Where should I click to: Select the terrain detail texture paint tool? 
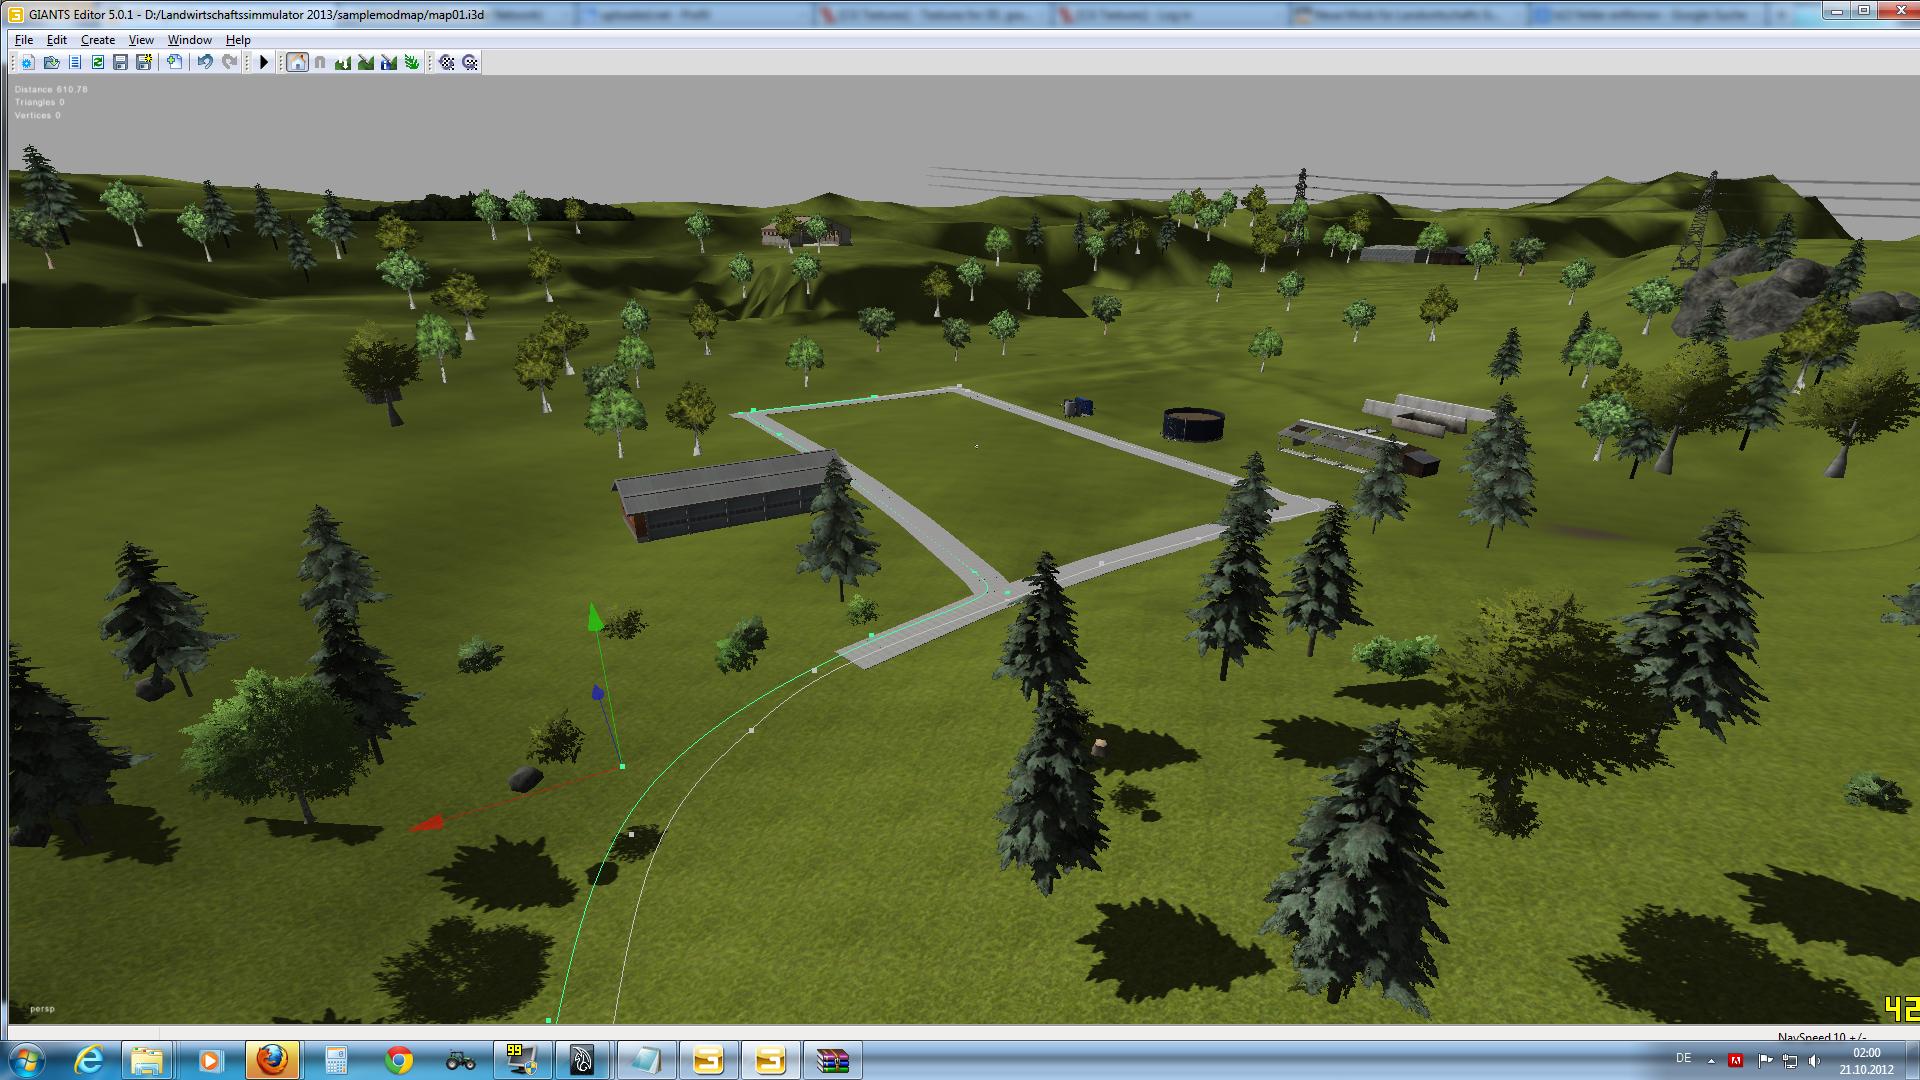point(366,62)
